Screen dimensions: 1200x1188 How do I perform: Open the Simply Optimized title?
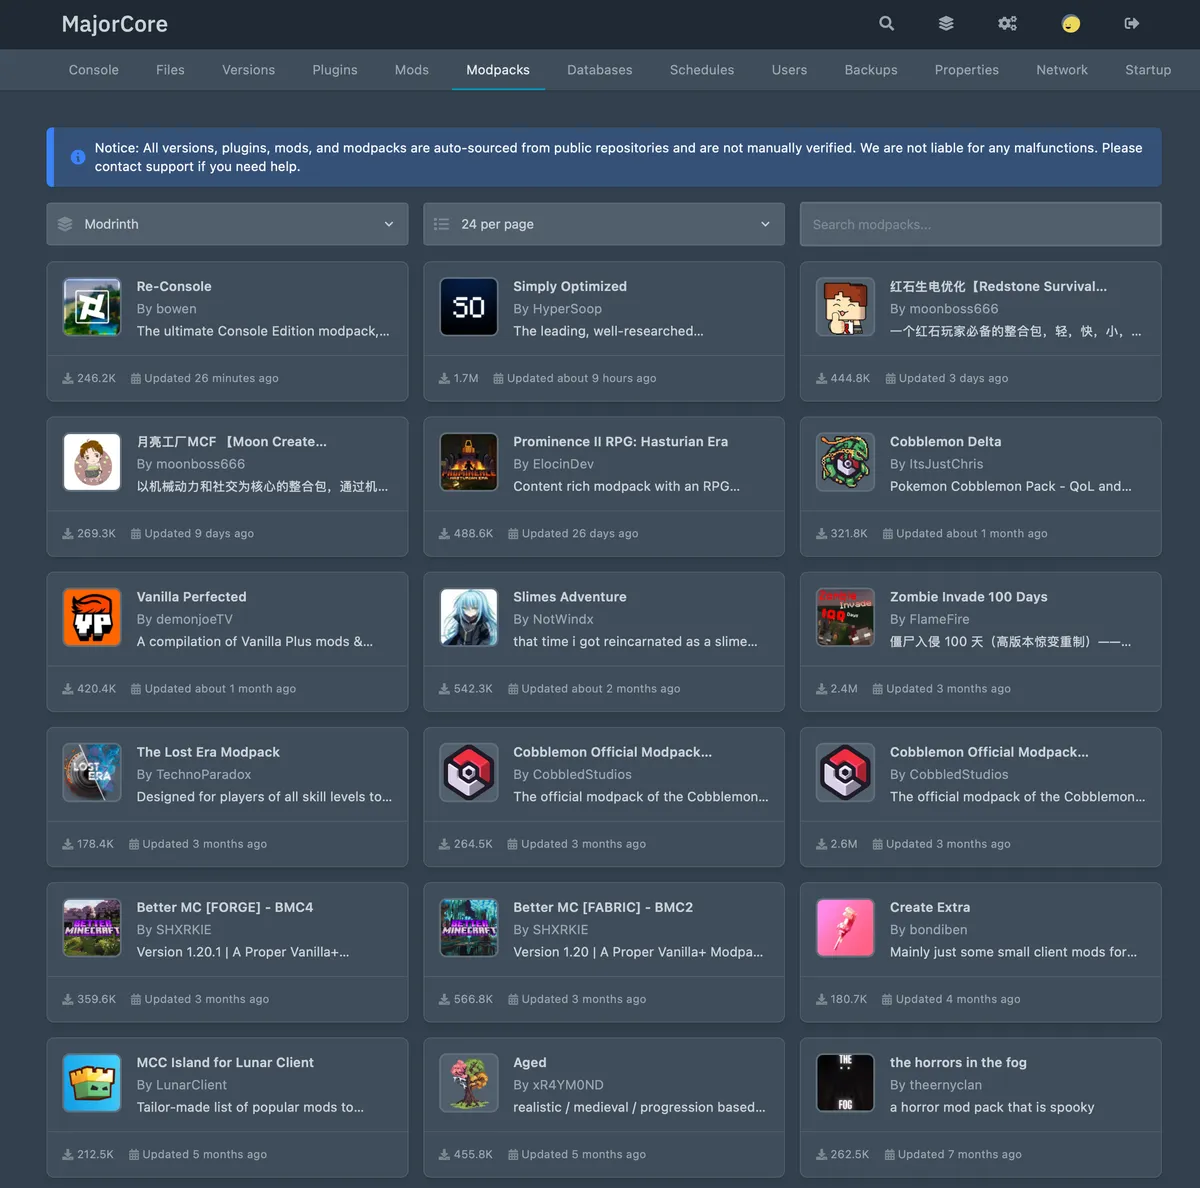[570, 286]
